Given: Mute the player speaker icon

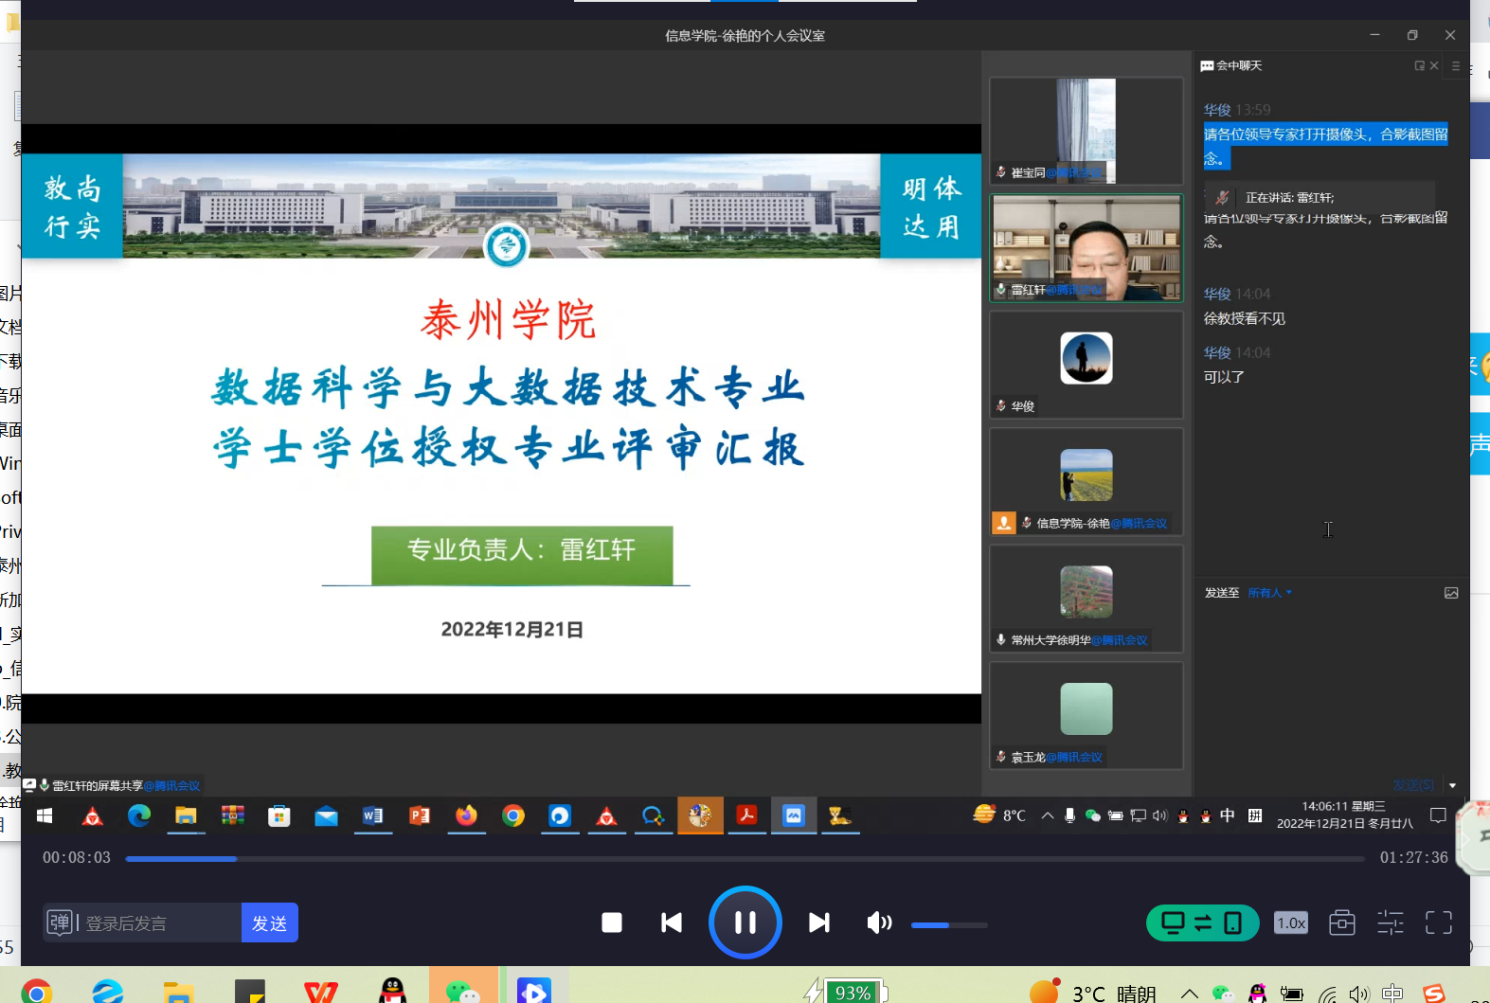Looking at the screenshot, I should coord(879,922).
